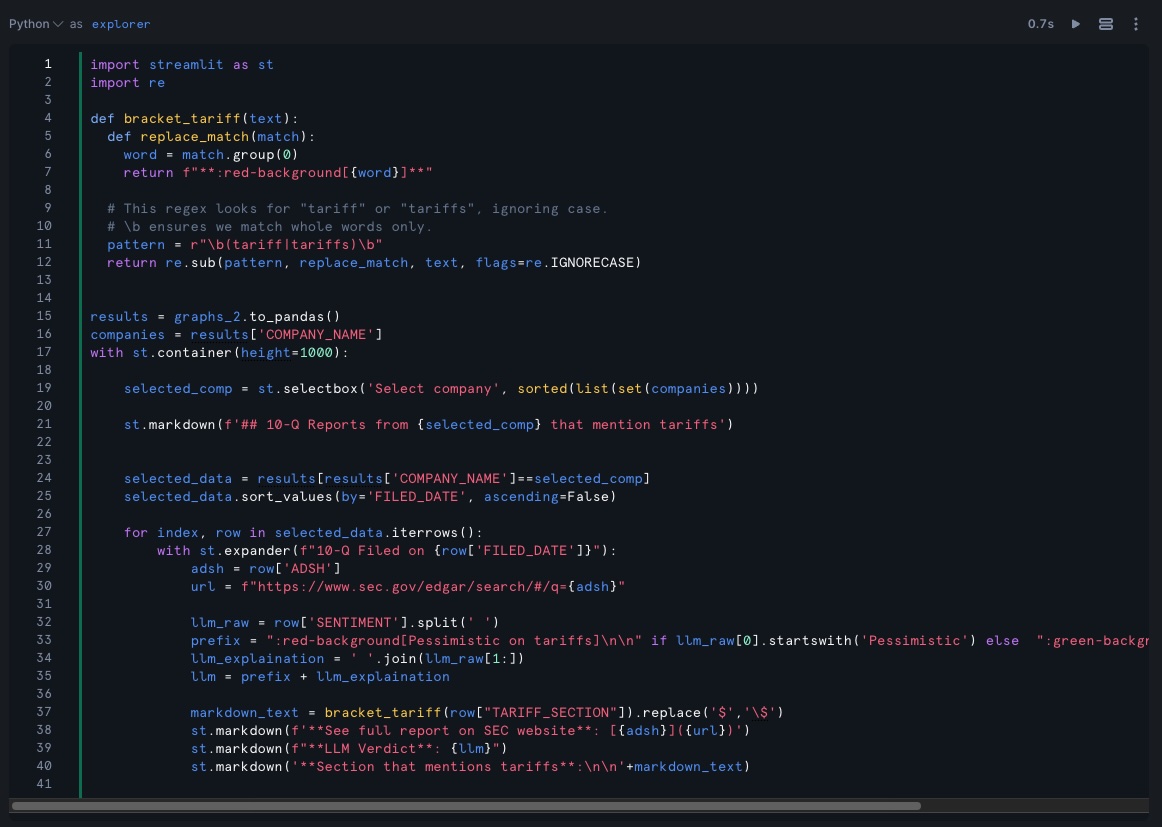This screenshot has width=1162, height=827.
Task: Run the explorer cell with play button
Action: [x=1076, y=24]
